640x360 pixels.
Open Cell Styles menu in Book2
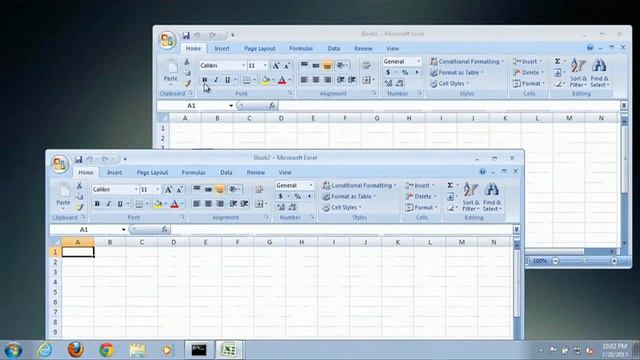pyautogui.click(x=342, y=207)
